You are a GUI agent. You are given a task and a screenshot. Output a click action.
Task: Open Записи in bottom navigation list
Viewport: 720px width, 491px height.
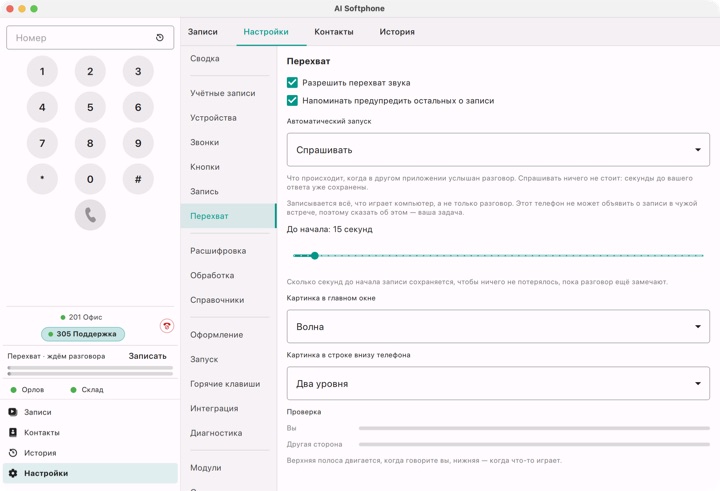pyautogui.click(x=90, y=412)
